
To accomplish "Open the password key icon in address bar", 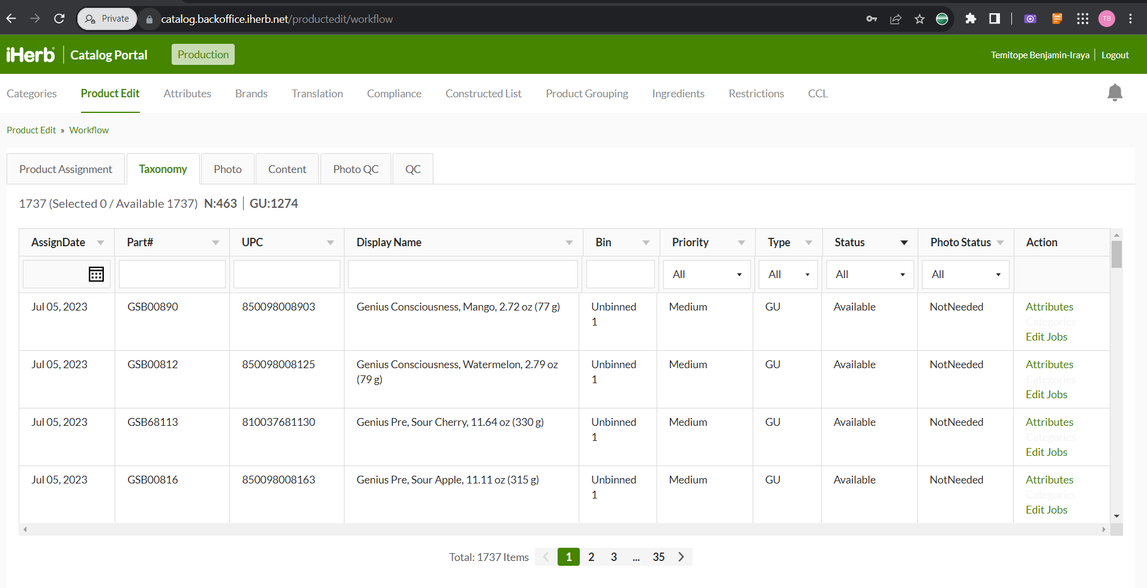I will (871, 19).
